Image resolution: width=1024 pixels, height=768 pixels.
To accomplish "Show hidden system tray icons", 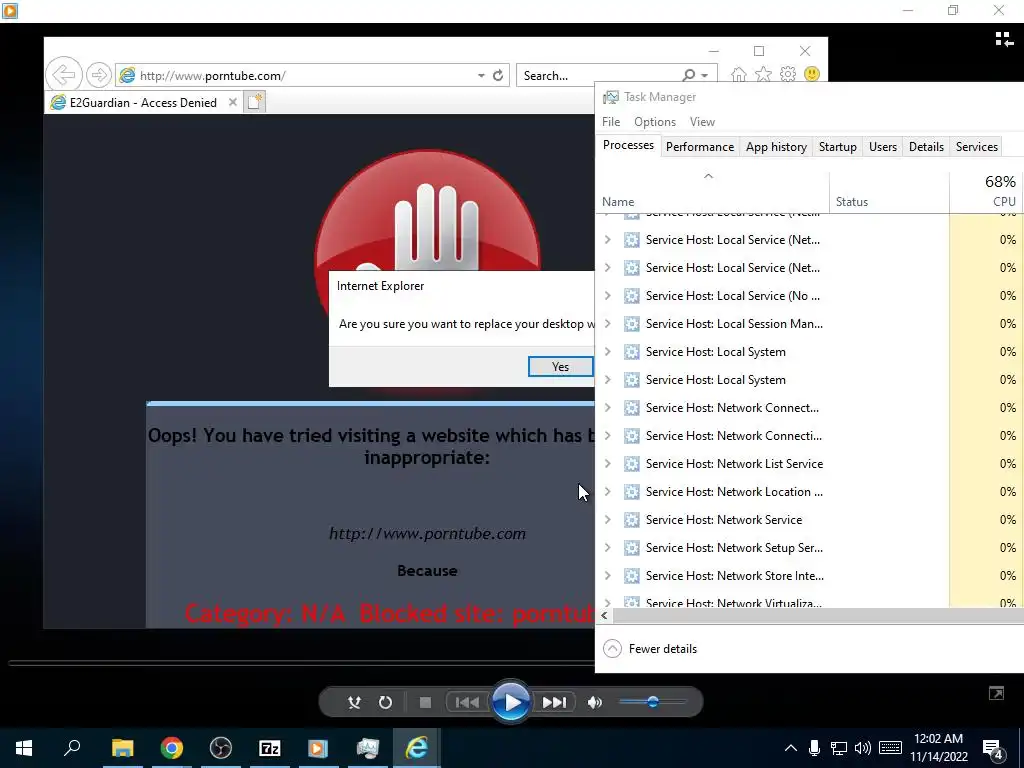I will [790, 748].
